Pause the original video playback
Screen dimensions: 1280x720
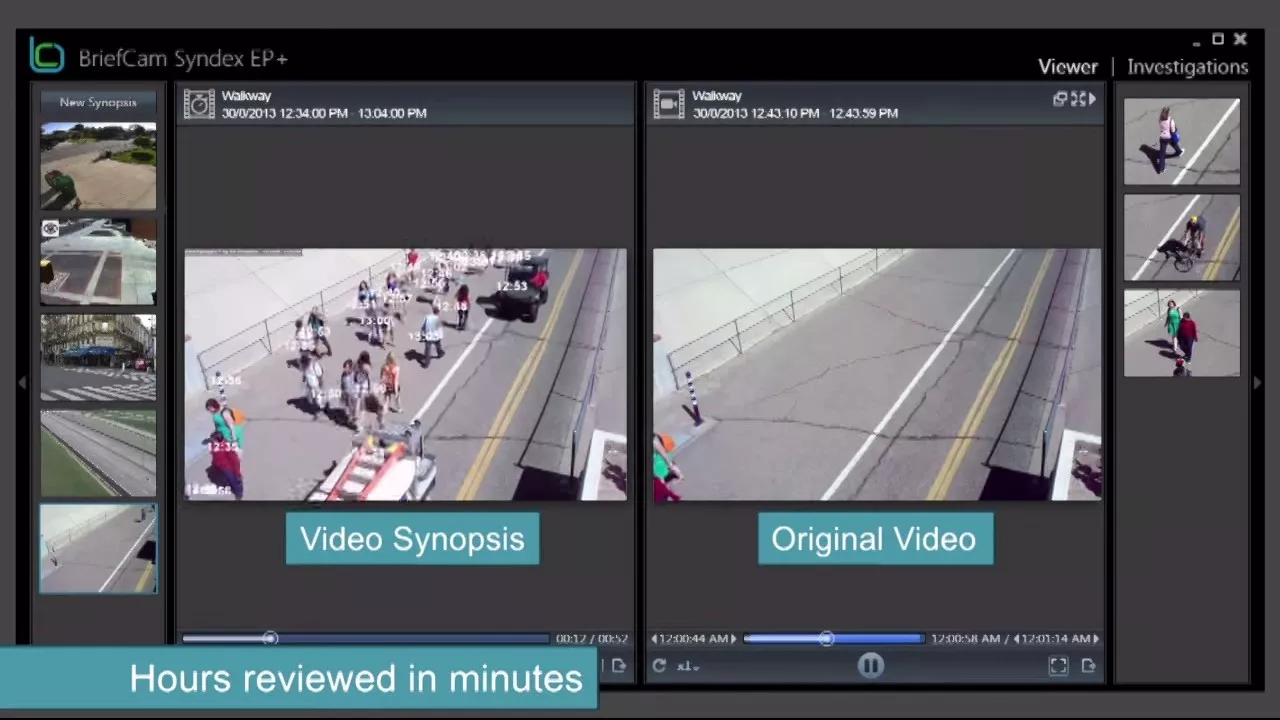(870, 666)
